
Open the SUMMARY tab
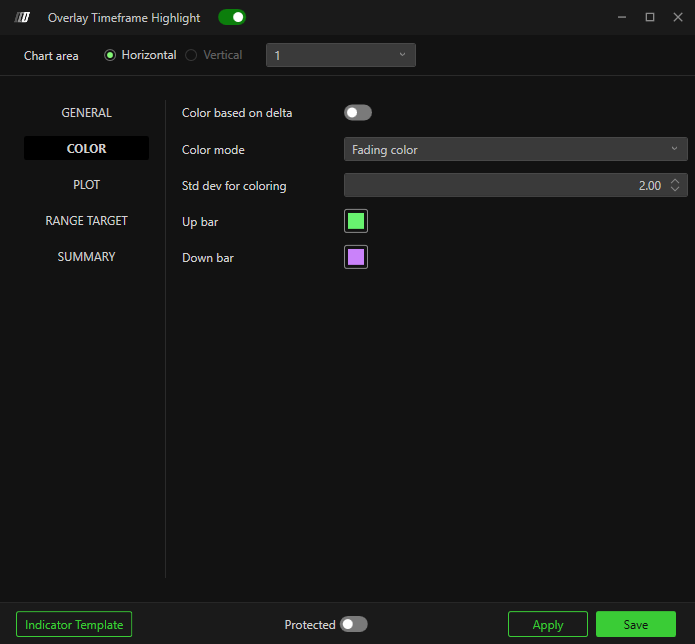[x=87, y=257]
